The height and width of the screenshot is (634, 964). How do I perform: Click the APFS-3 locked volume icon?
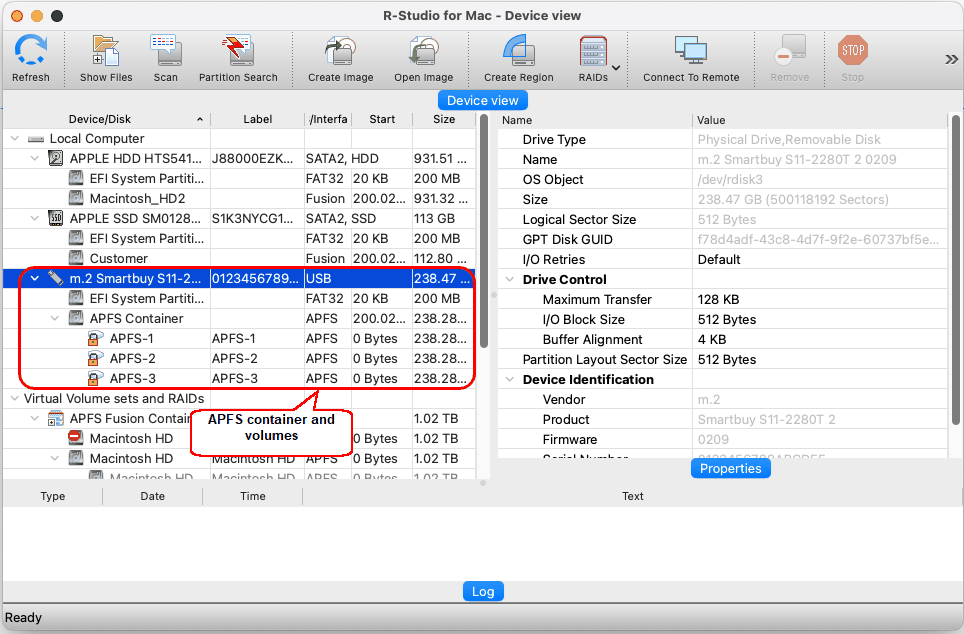[95, 378]
